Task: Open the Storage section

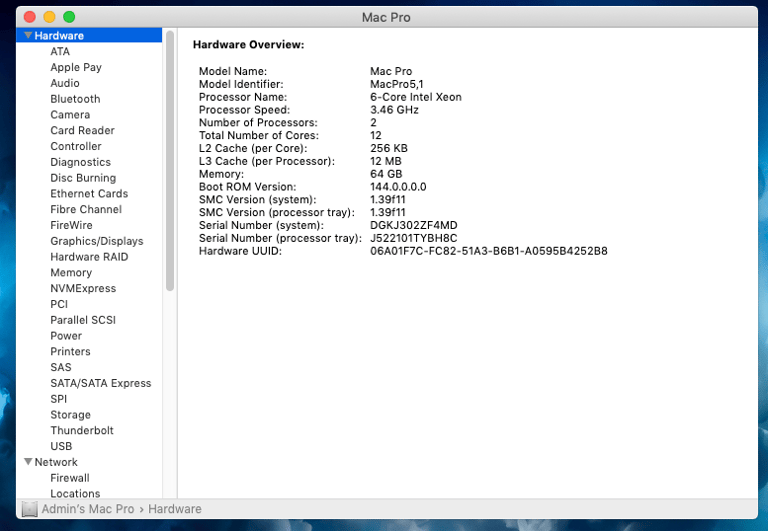Action: (x=70, y=414)
